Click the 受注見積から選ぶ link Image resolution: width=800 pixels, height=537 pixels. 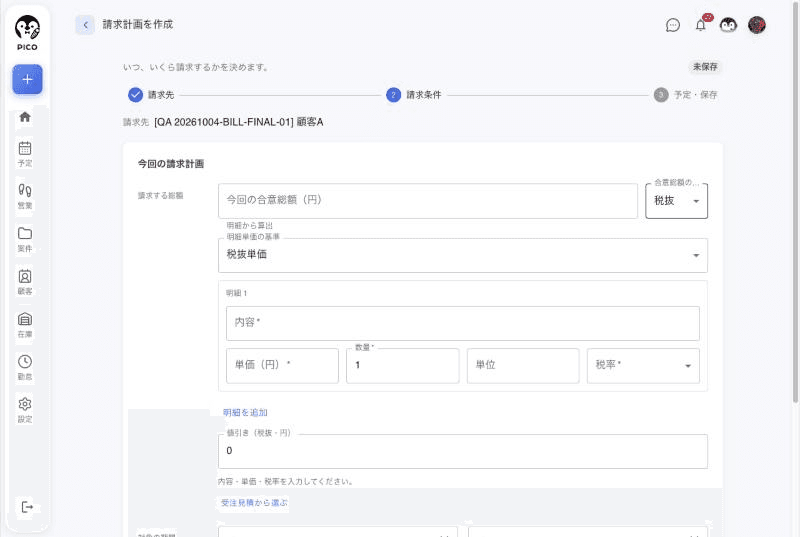click(x=254, y=503)
